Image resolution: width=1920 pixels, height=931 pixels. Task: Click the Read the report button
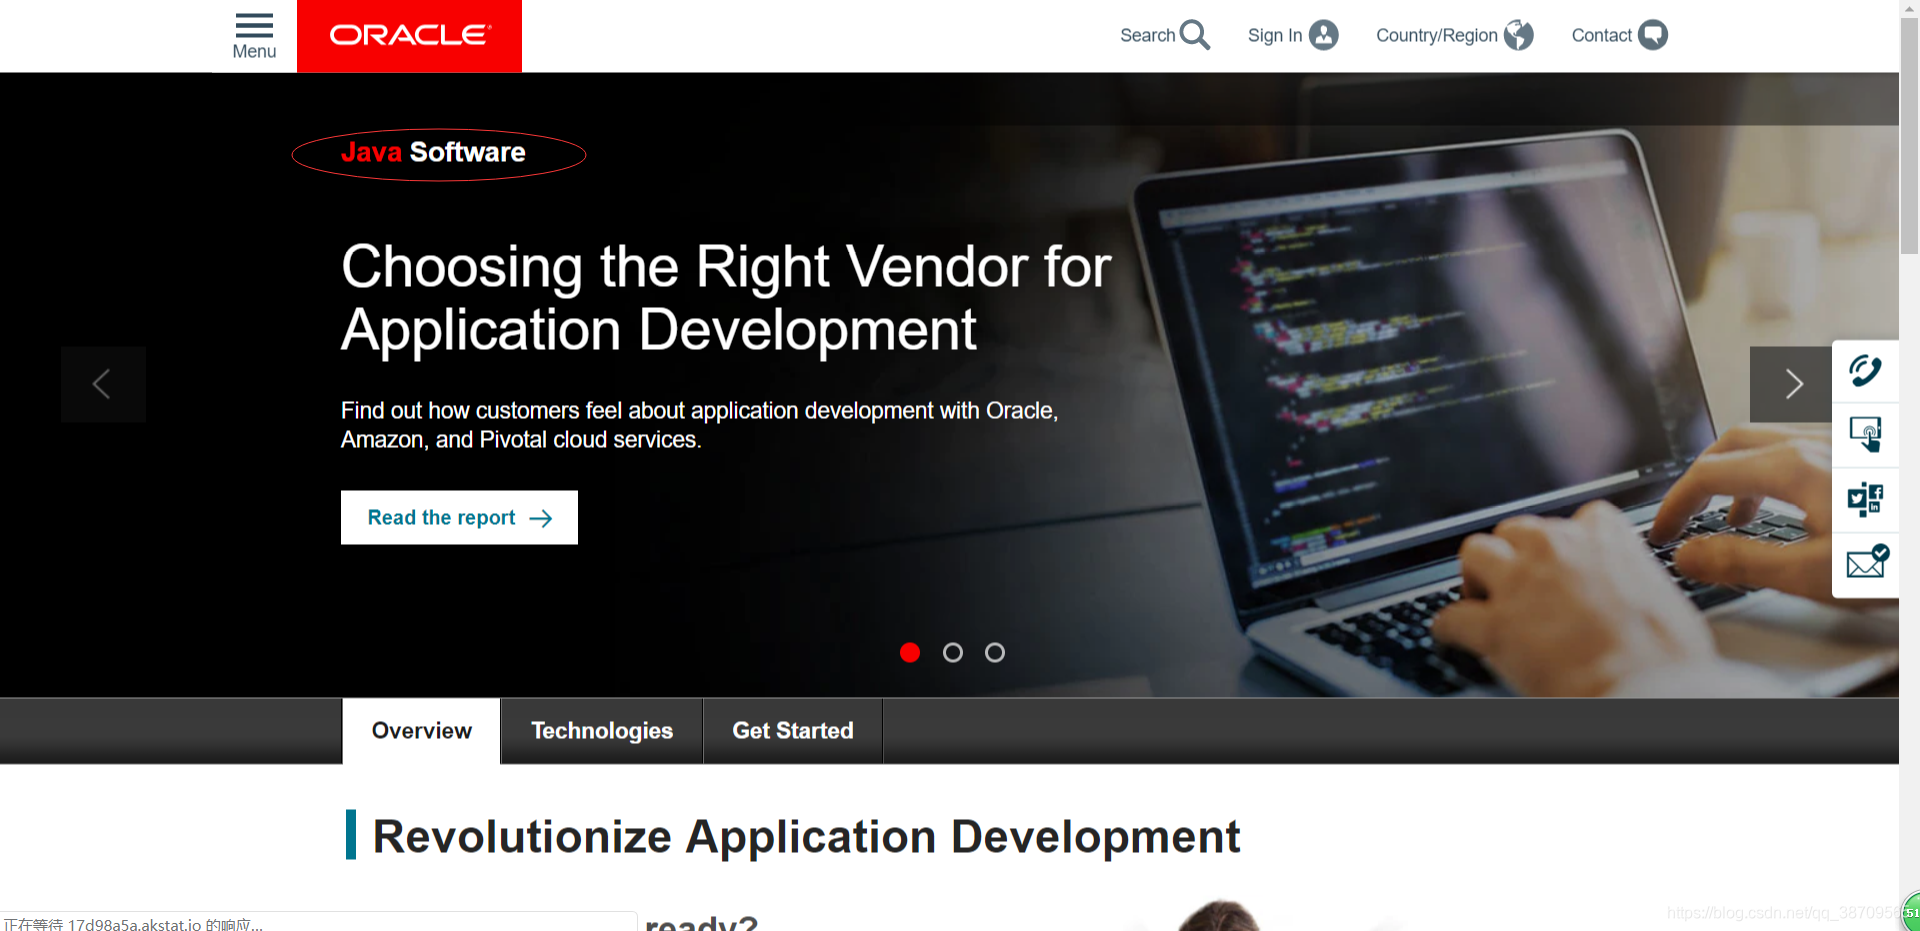[459, 517]
